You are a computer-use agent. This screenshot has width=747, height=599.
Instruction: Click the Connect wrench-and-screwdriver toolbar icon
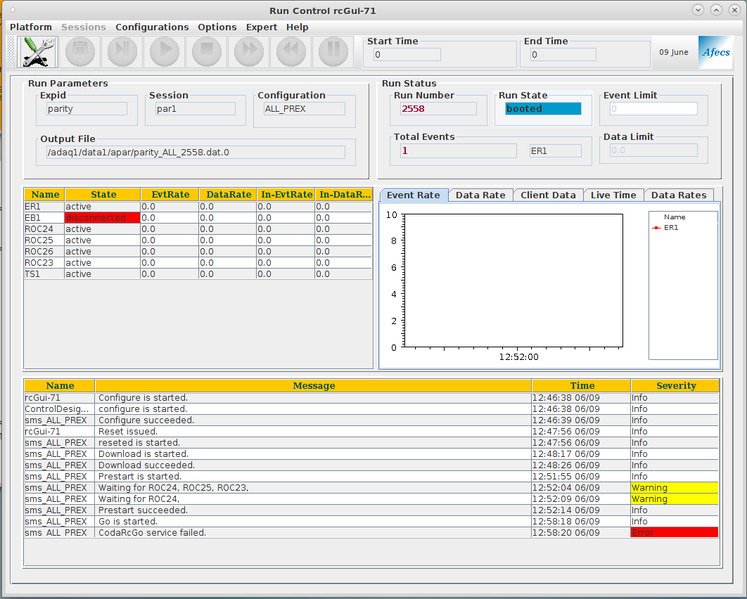[x=38, y=51]
